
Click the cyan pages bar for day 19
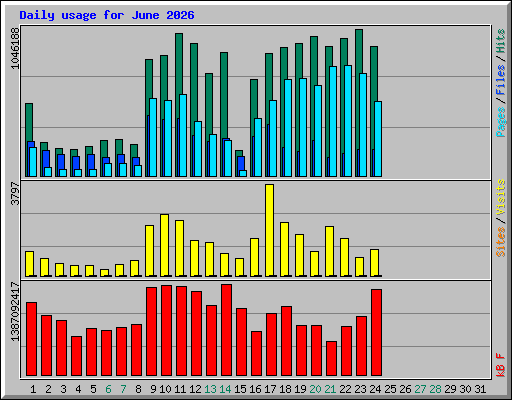[x=303, y=127]
